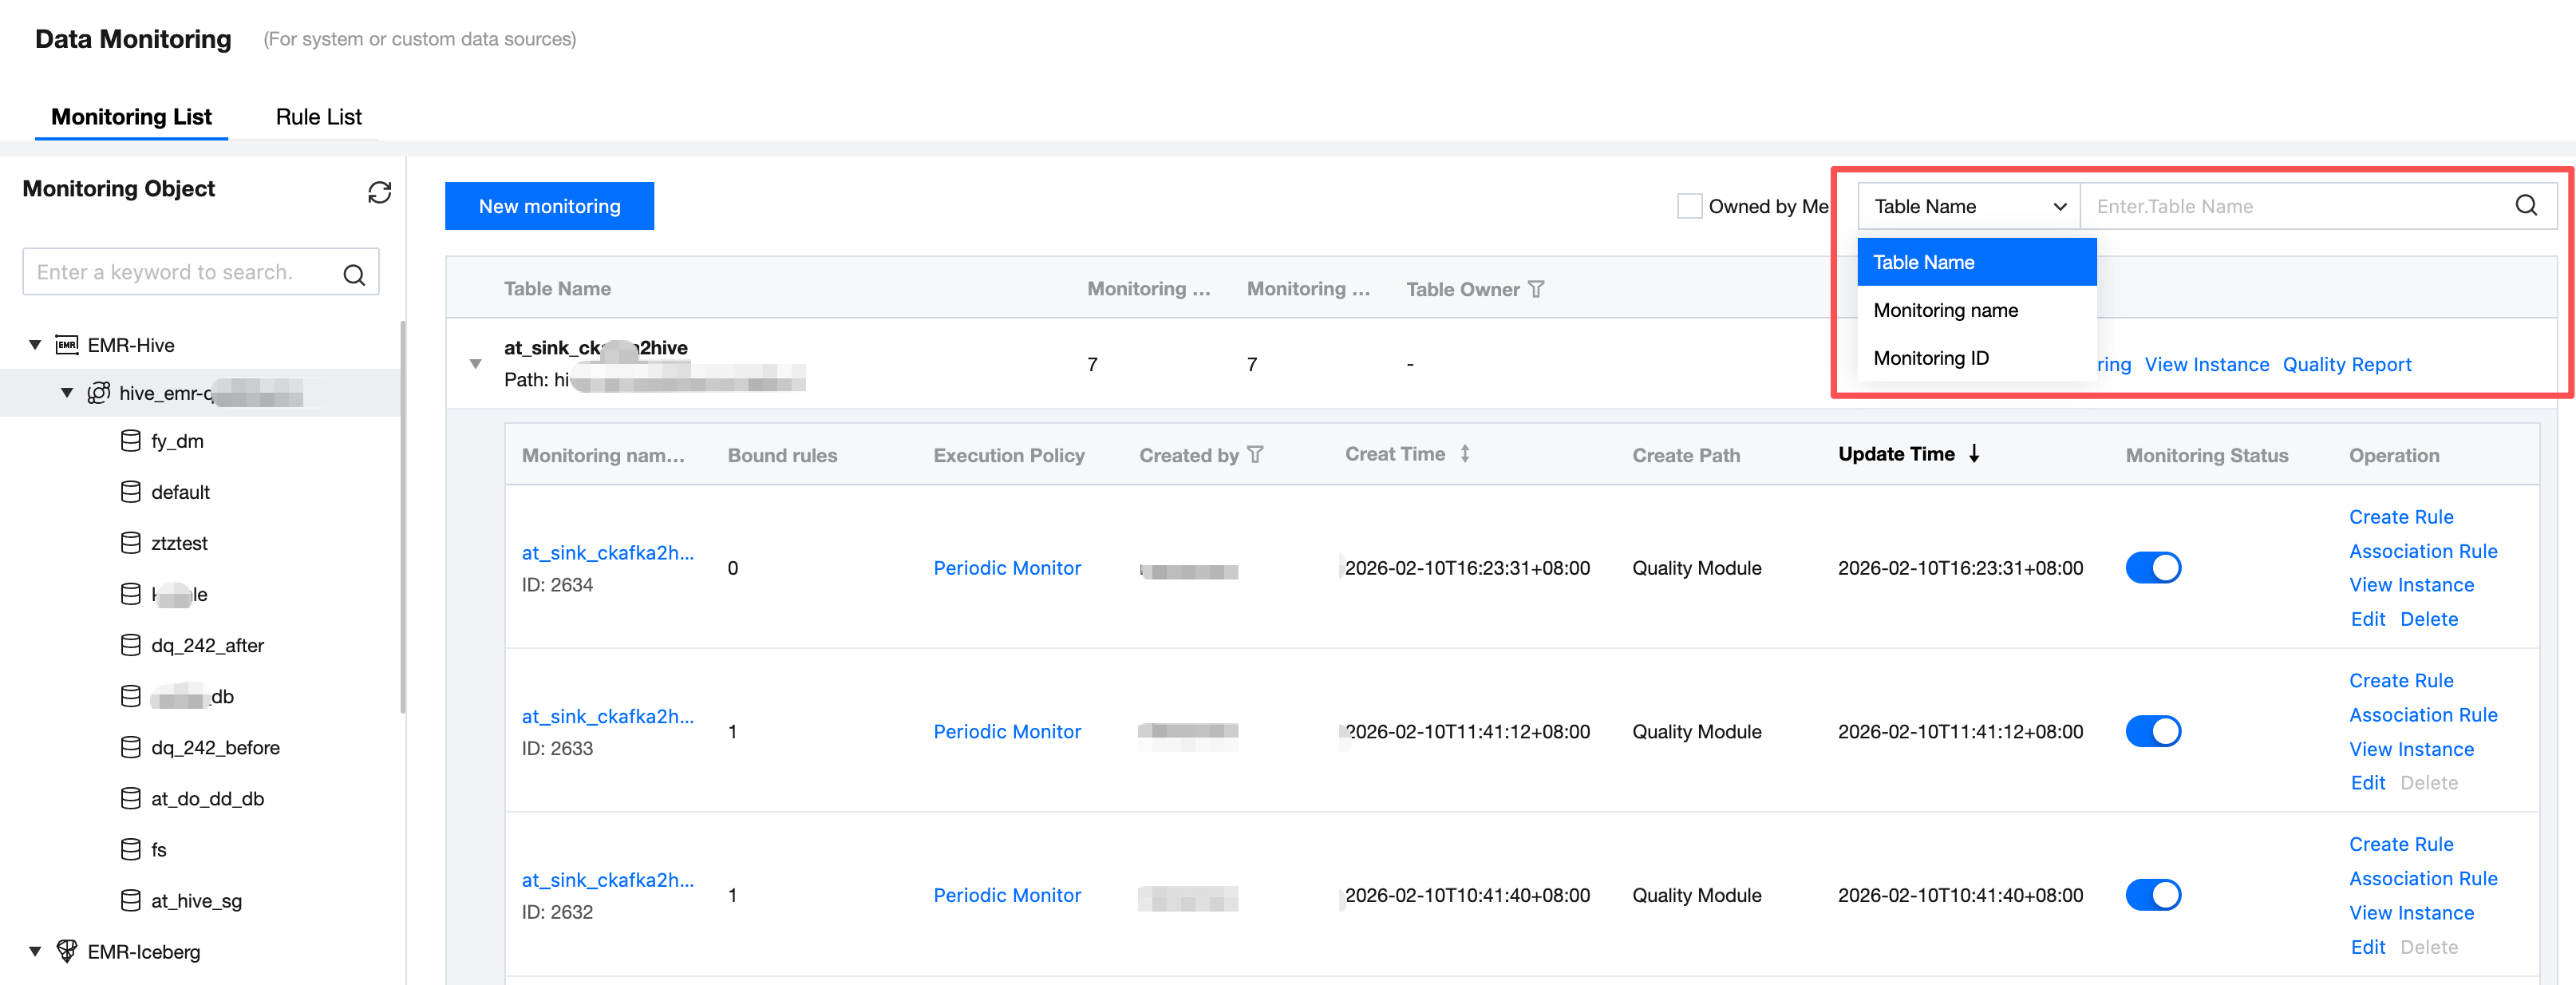
Task: Open the Table Name search type dropdown
Action: (x=1967, y=206)
